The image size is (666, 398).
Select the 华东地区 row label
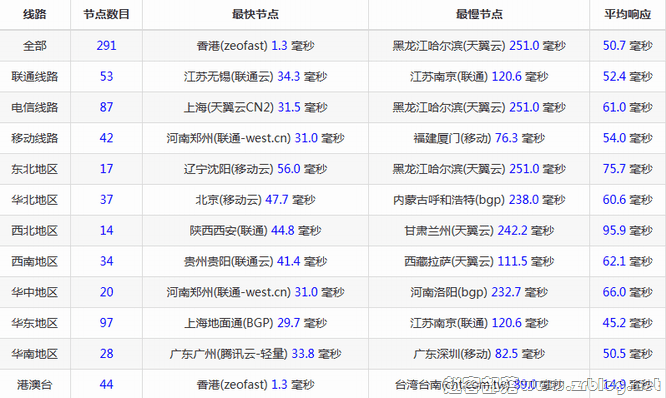point(34,323)
